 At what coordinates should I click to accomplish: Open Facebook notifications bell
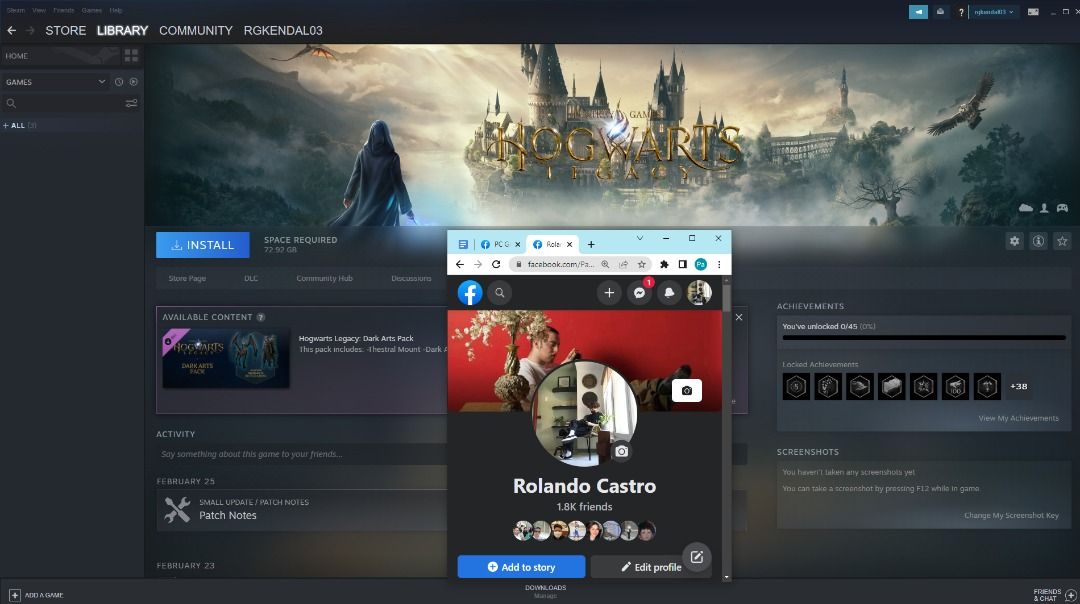click(x=669, y=293)
